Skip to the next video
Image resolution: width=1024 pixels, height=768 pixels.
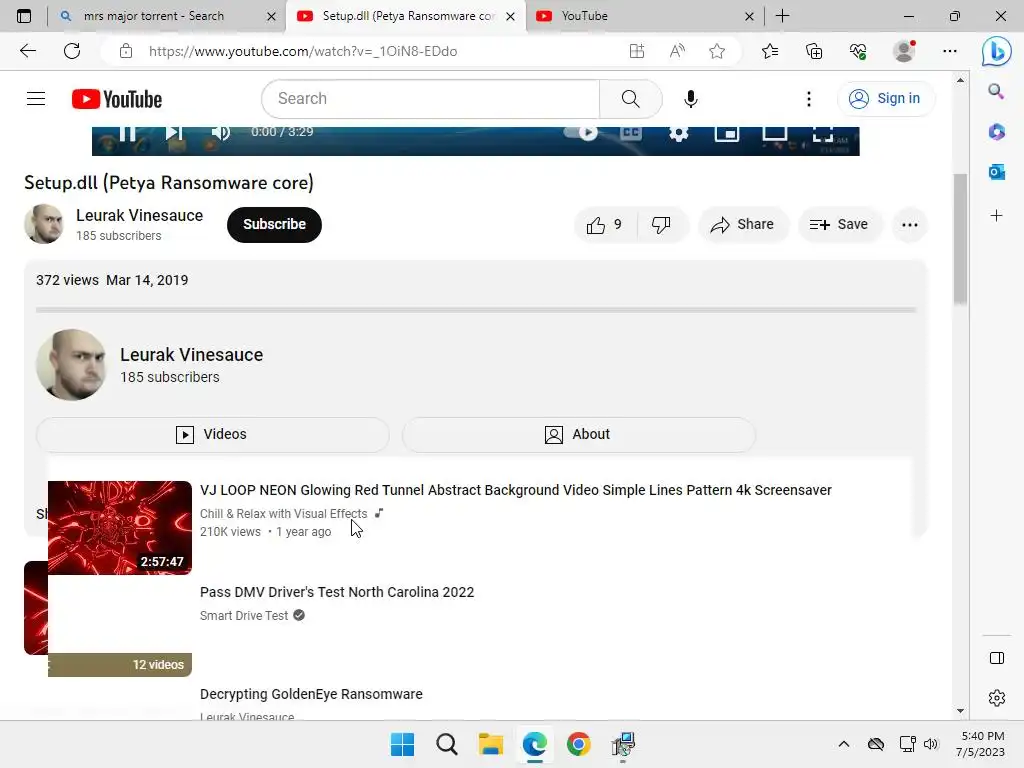click(174, 133)
